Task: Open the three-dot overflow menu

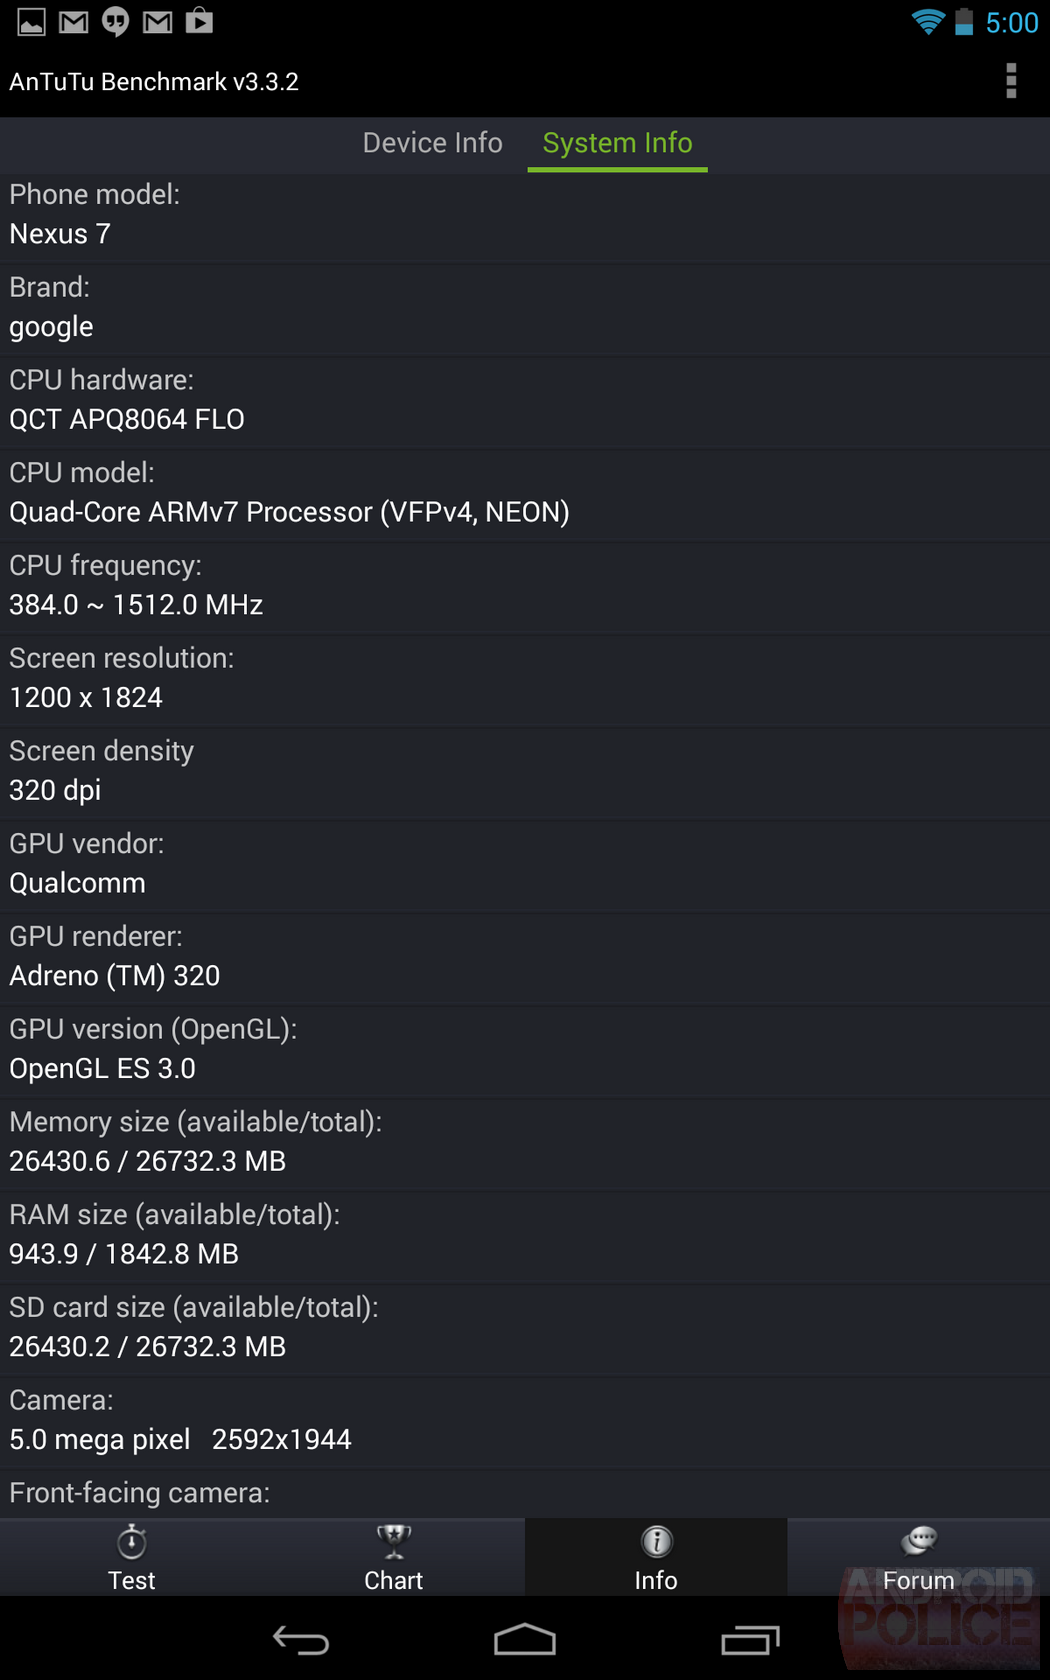Action: pos(1011,81)
